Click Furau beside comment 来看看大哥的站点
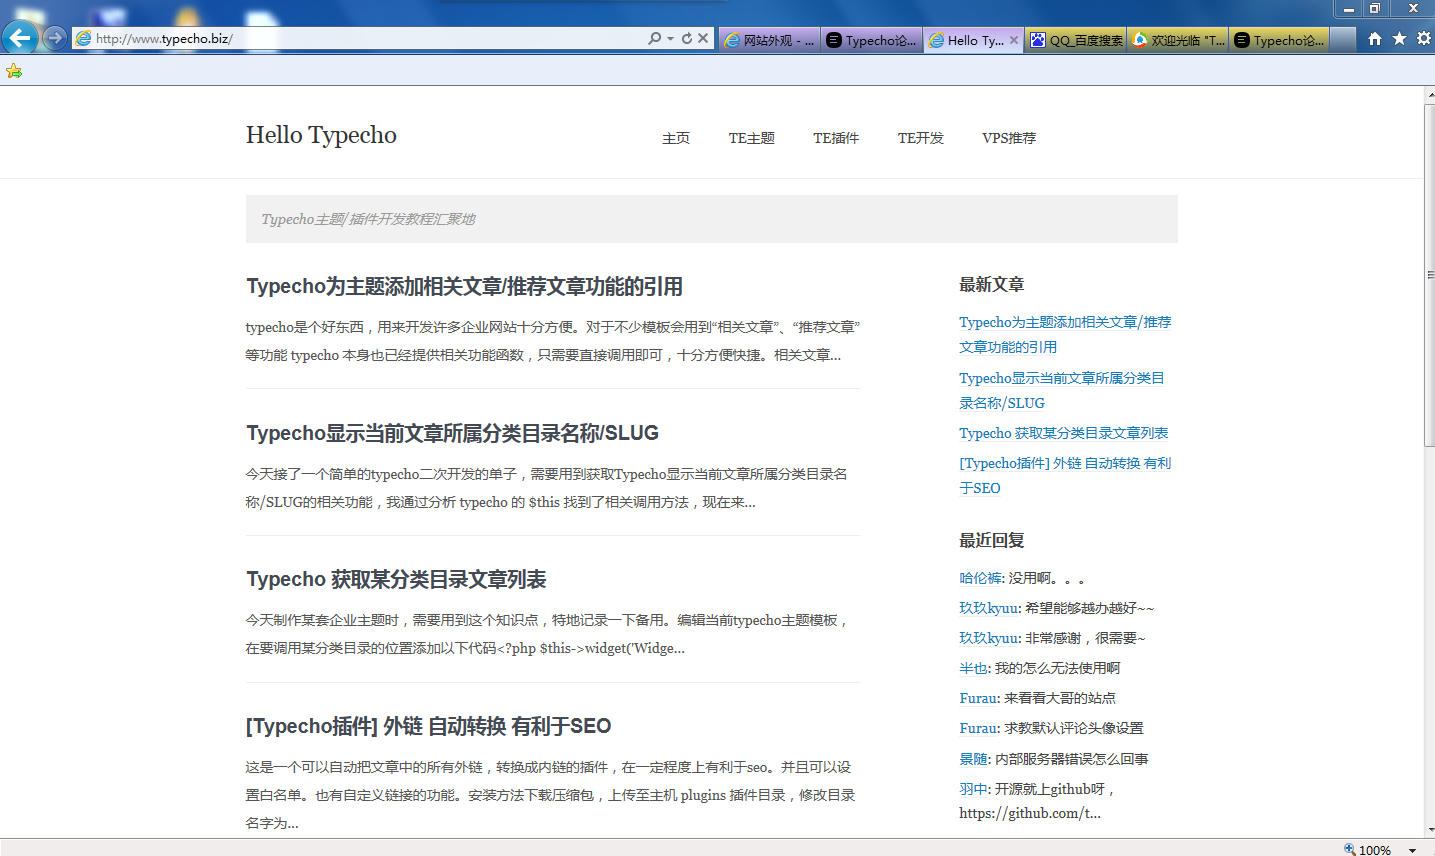 (978, 698)
